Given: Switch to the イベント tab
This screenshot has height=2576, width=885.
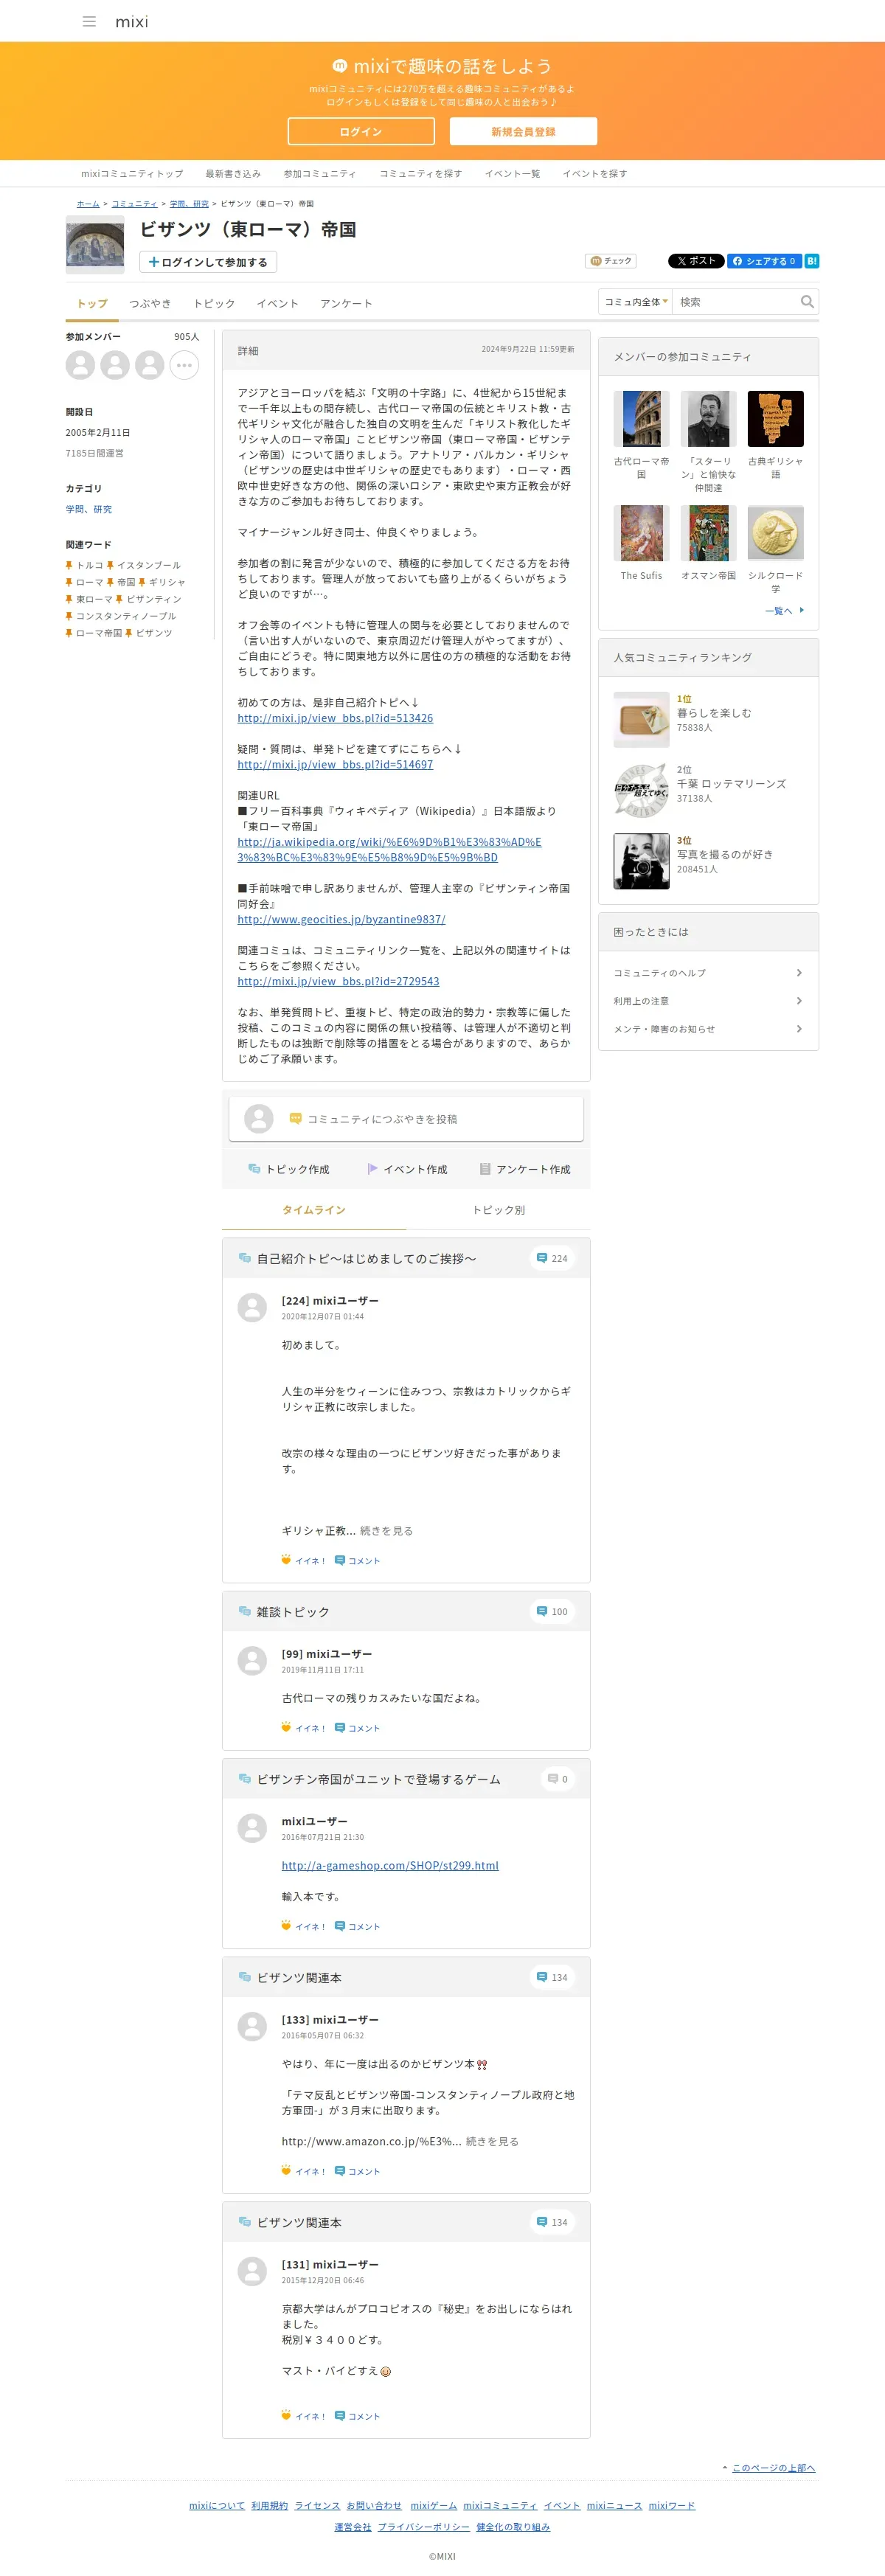Looking at the screenshot, I should pyautogui.click(x=277, y=304).
